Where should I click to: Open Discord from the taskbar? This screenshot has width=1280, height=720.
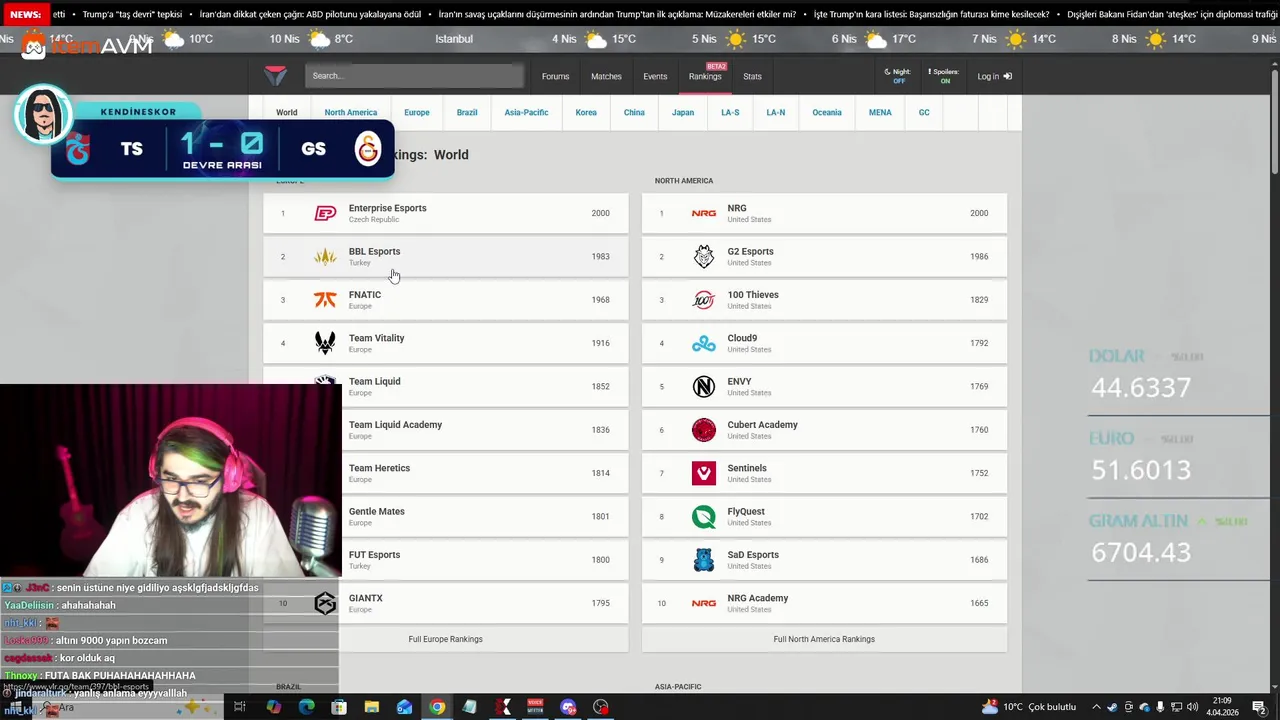569,707
